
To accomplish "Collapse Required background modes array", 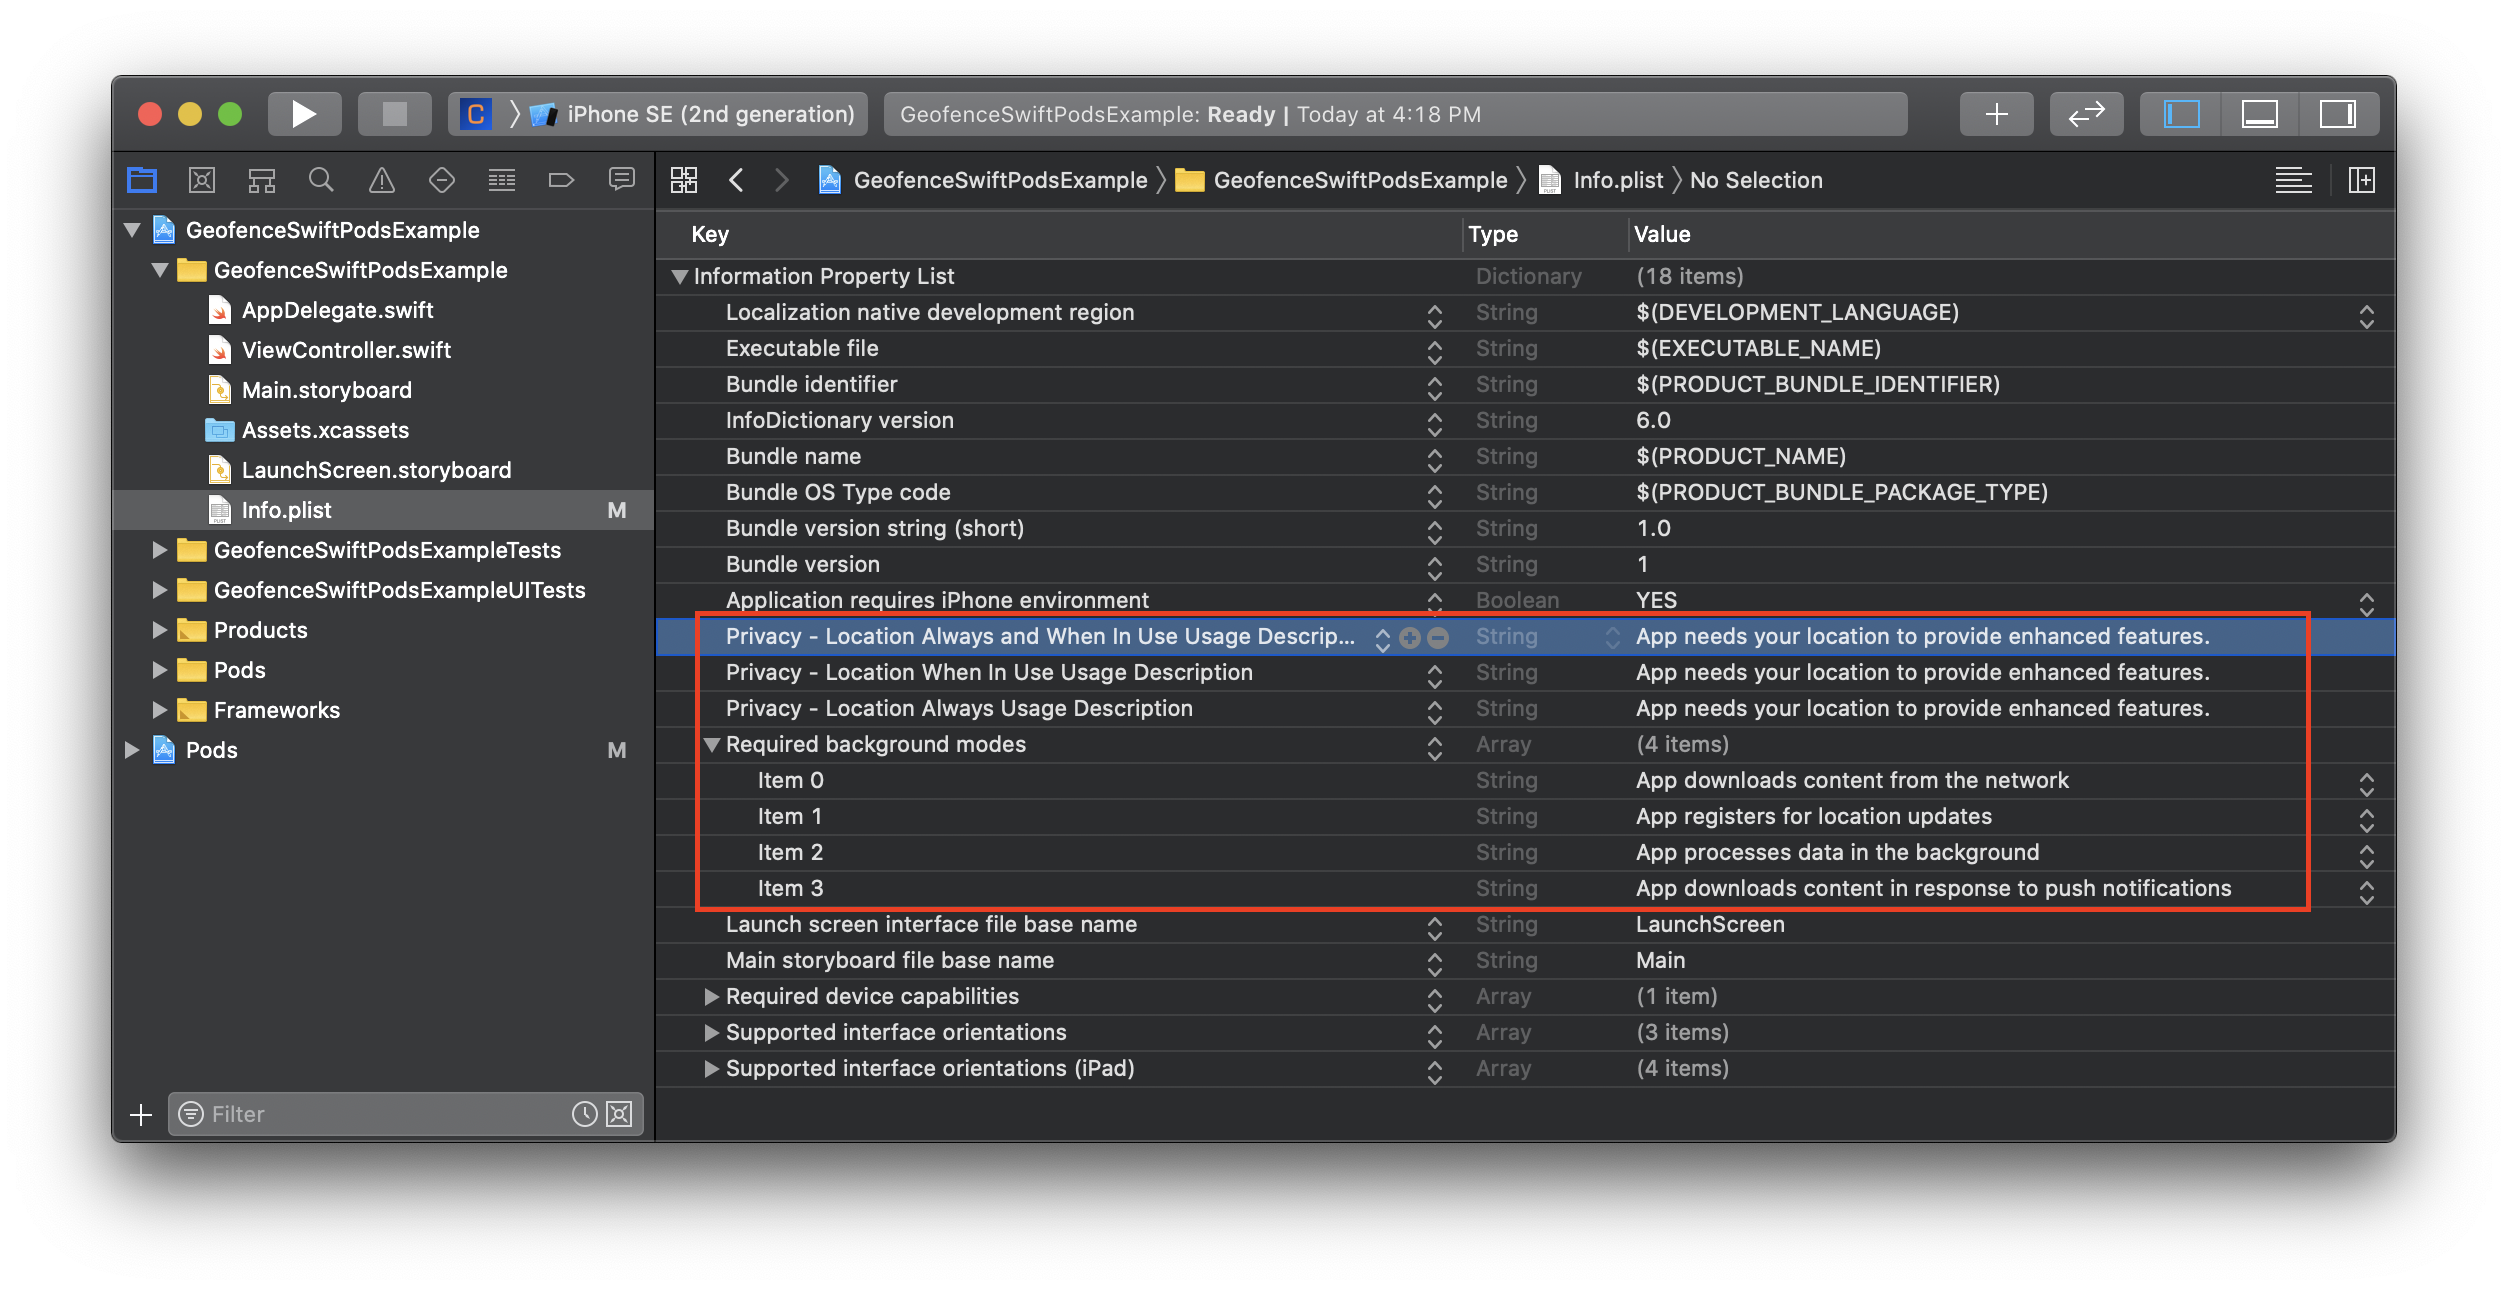I will pos(712,745).
